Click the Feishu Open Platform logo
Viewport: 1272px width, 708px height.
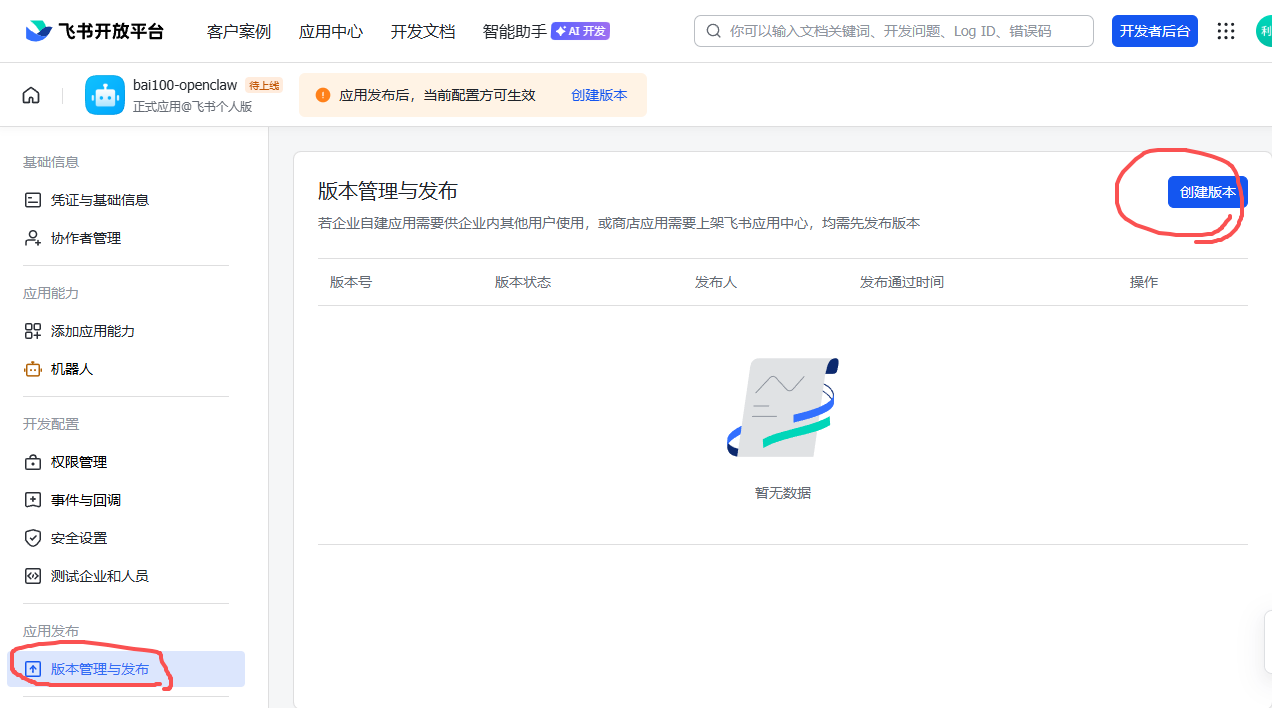coord(95,31)
